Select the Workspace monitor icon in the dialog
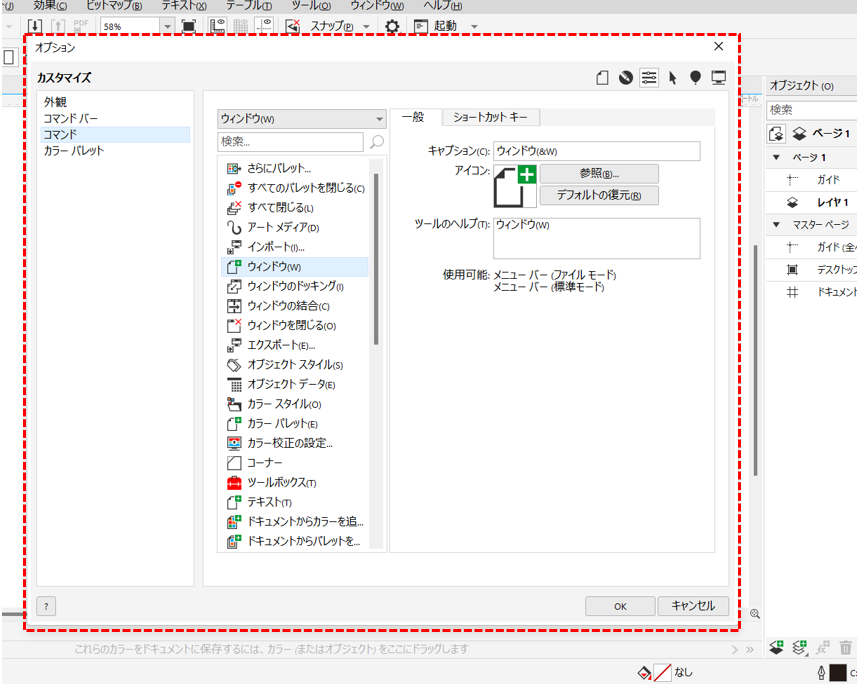The height and width of the screenshot is (688, 861). (x=718, y=77)
